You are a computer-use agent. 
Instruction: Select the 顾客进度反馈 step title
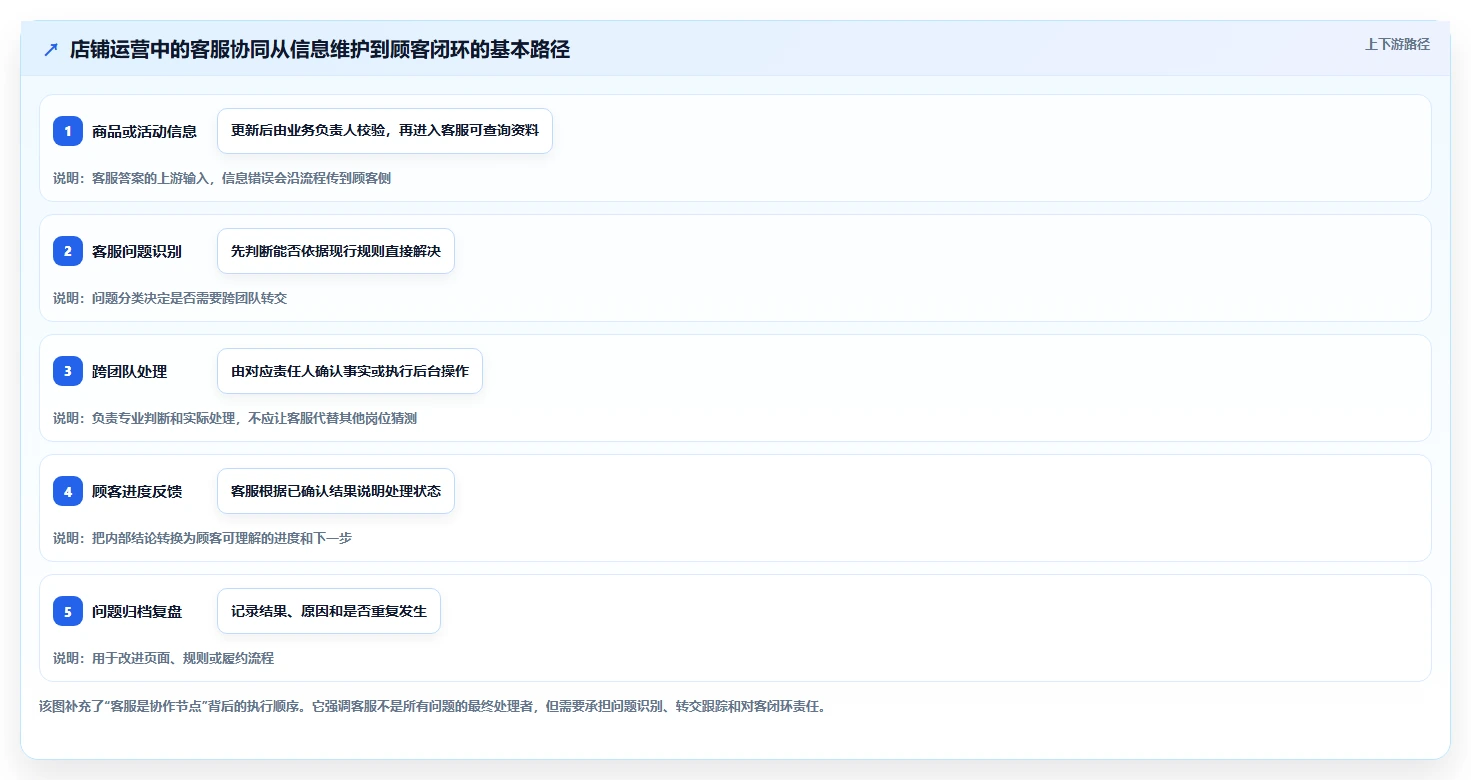[x=137, y=491]
